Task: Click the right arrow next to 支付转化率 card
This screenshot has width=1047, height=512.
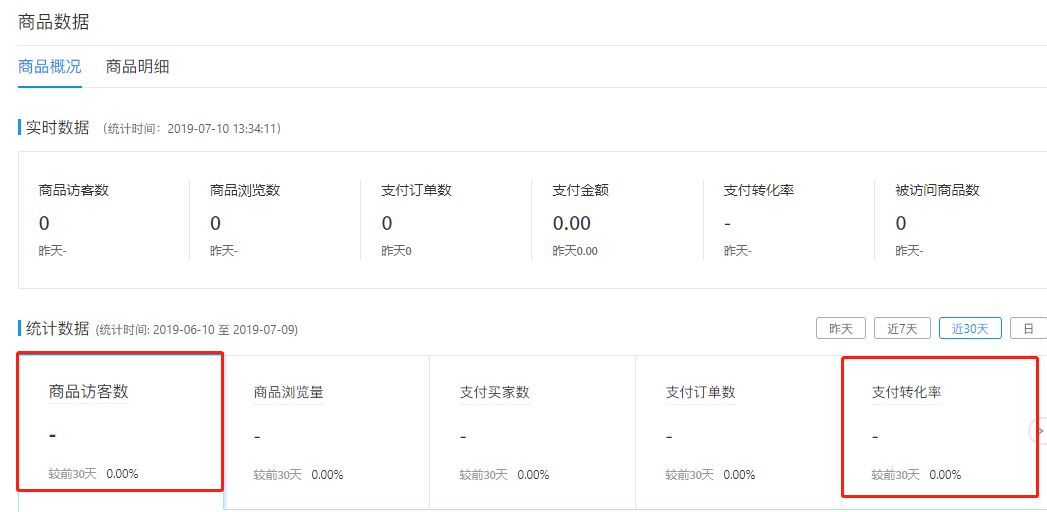Action: point(1039,431)
